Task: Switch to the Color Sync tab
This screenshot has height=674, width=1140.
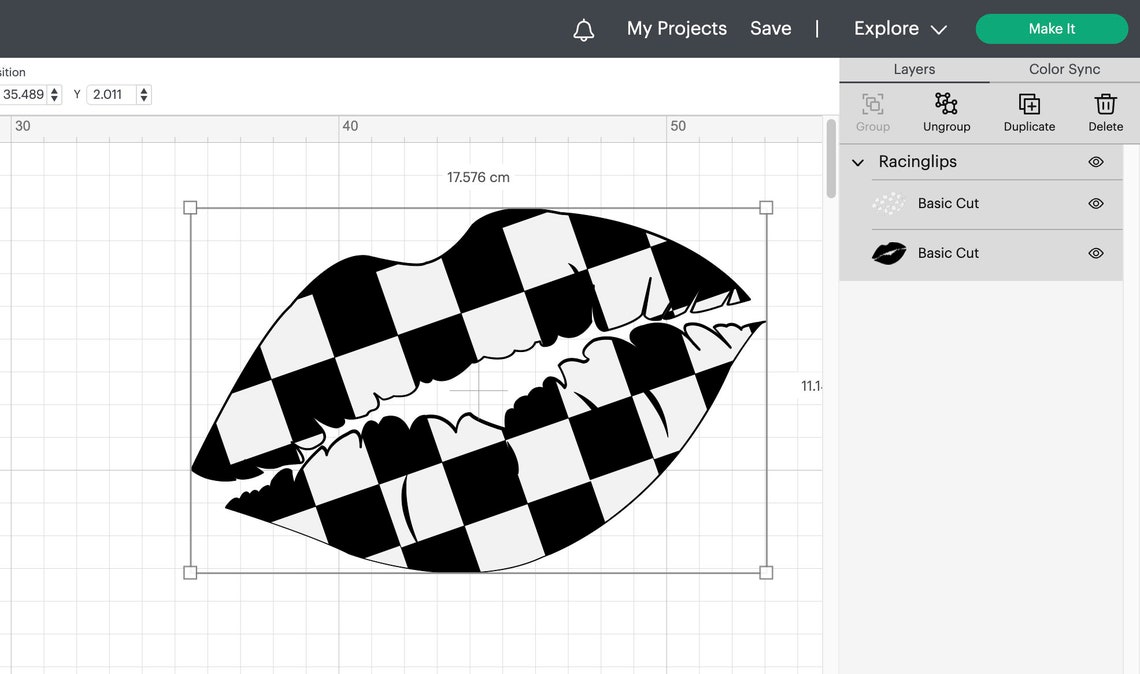Action: coord(1063,69)
